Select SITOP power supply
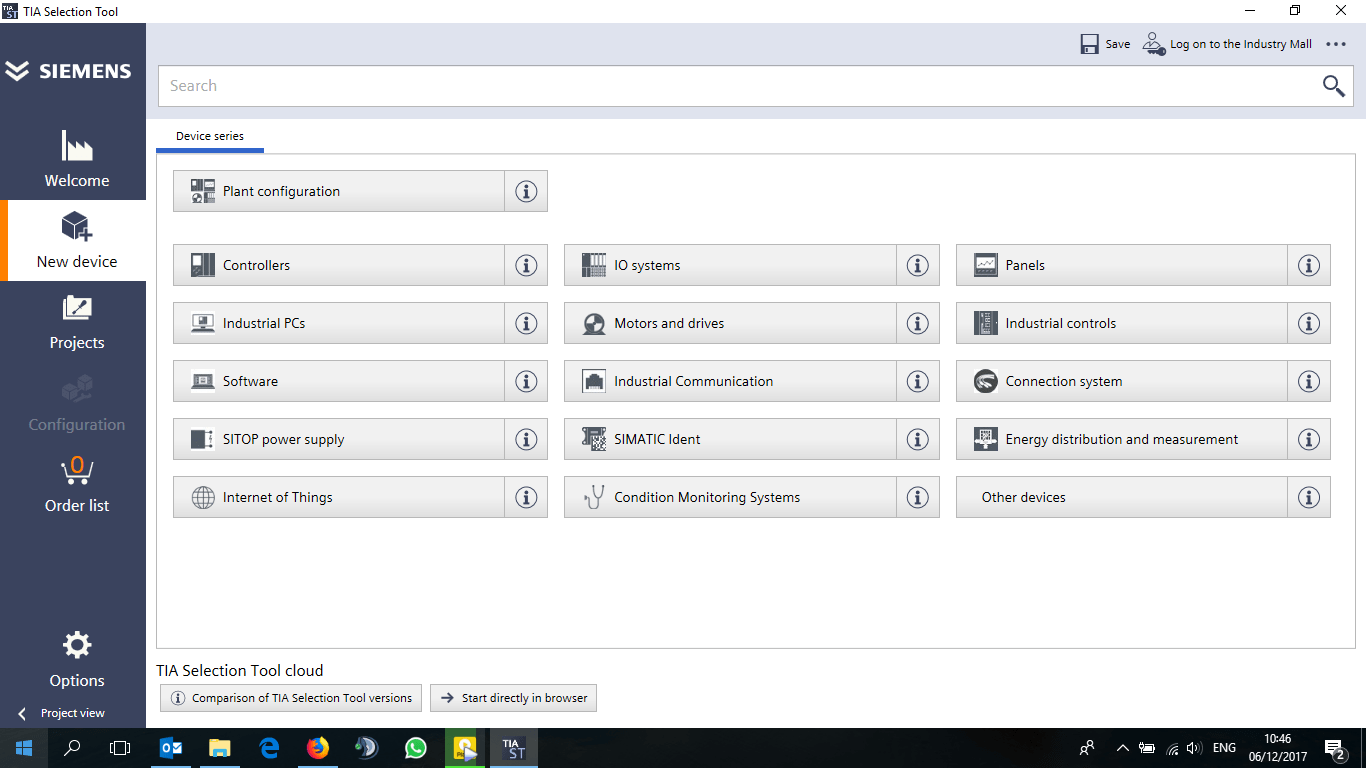This screenshot has height=768, width=1366. pyautogui.click(x=339, y=439)
